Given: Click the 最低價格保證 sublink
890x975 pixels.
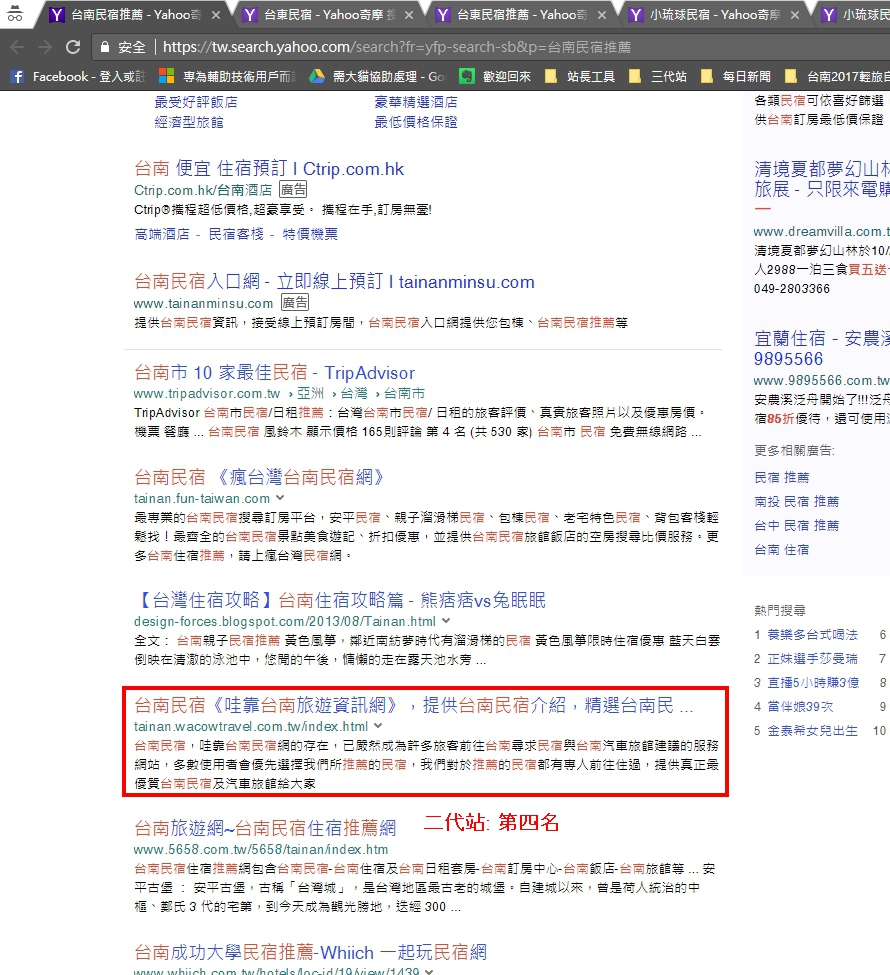Looking at the screenshot, I should tap(416, 122).
